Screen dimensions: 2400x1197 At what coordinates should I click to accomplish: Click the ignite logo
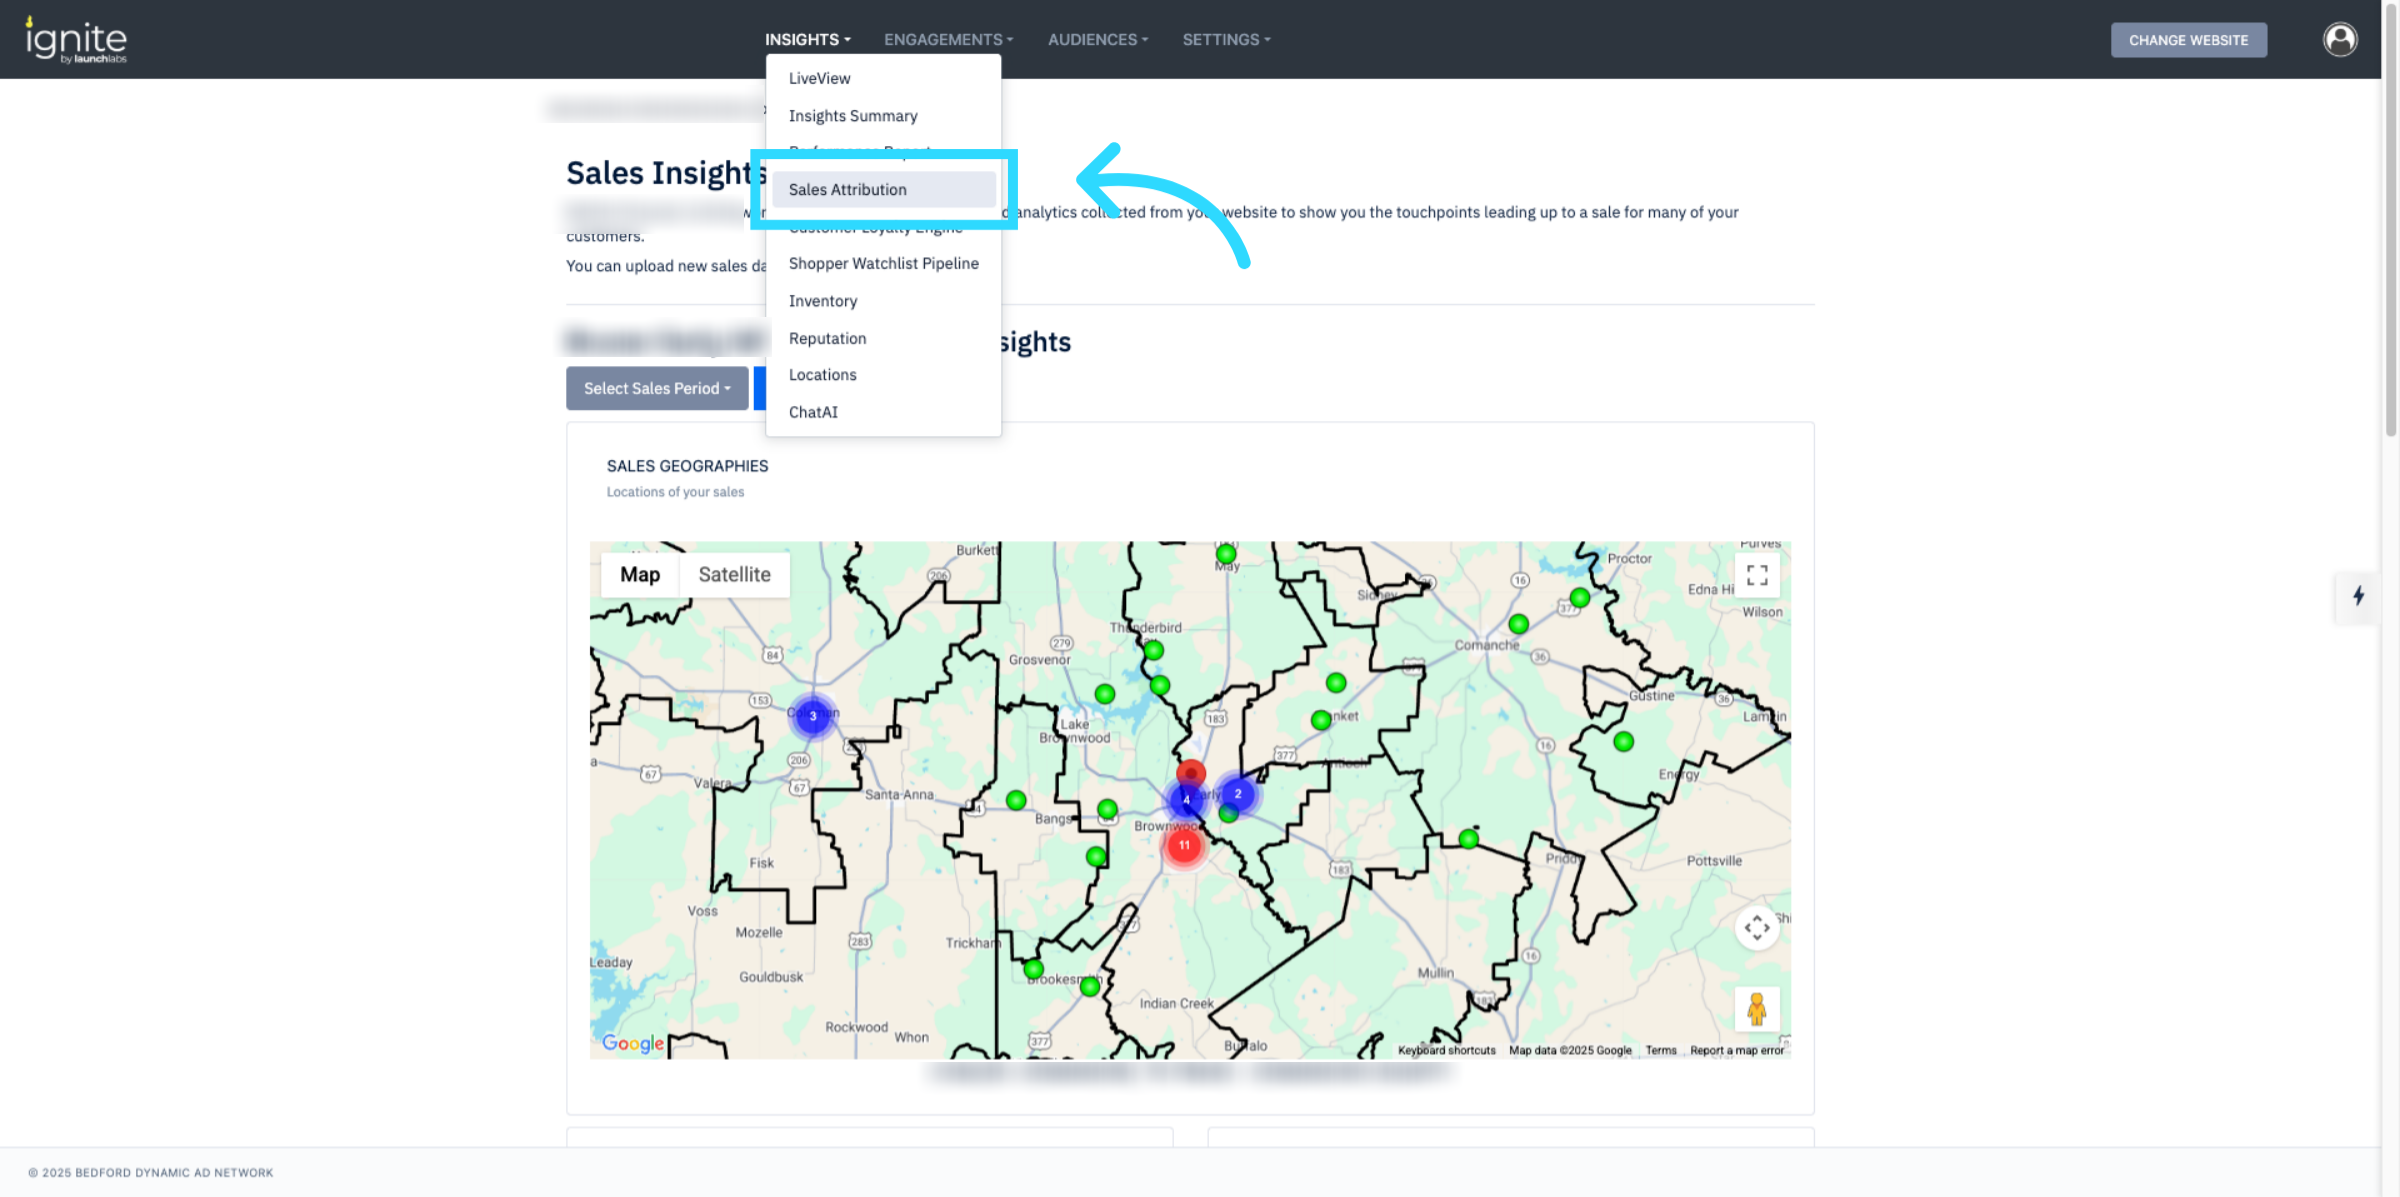click(x=76, y=40)
